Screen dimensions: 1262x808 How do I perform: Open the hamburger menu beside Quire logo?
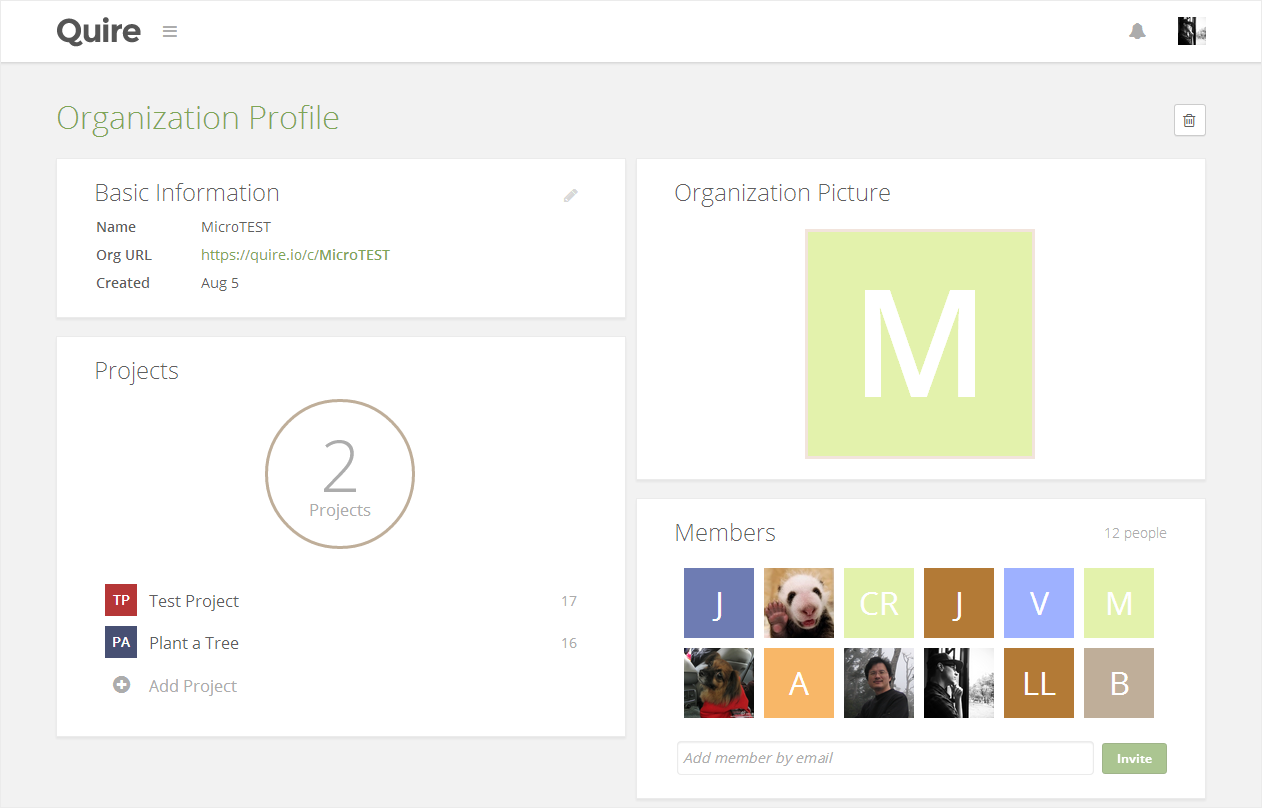pos(170,32)
